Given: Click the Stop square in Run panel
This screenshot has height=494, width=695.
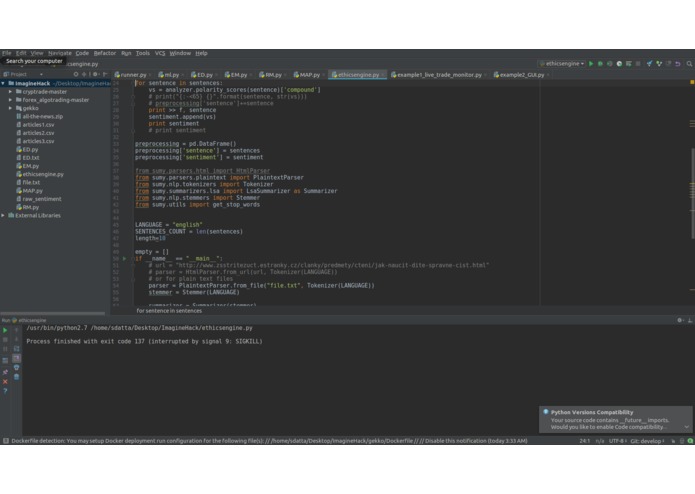Looking at the screenshot, I should (x=5, y=339).
